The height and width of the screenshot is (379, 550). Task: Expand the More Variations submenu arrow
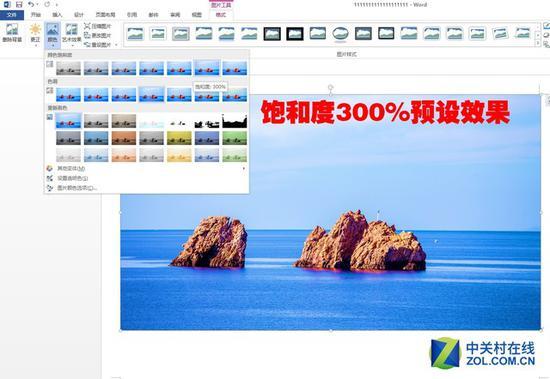click(x=244, y=168)
